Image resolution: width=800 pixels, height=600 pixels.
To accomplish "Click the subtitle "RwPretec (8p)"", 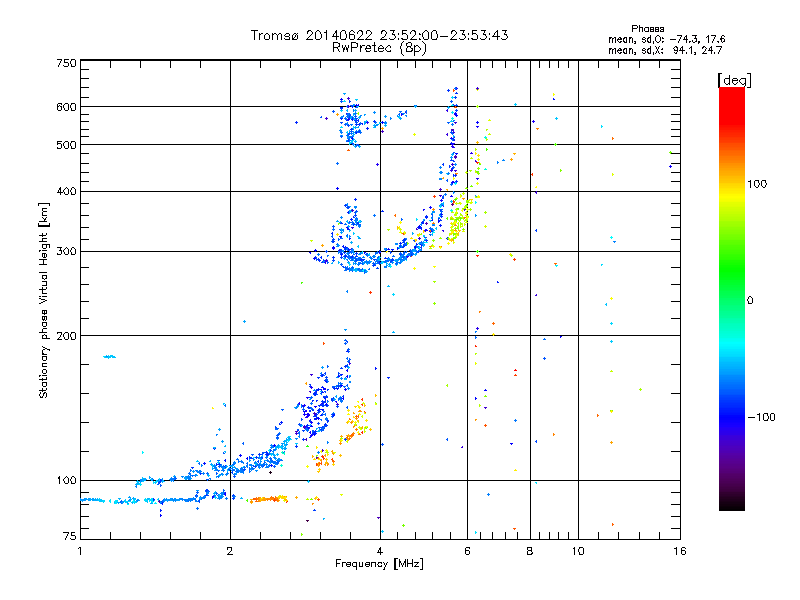I will coord(379,48).
